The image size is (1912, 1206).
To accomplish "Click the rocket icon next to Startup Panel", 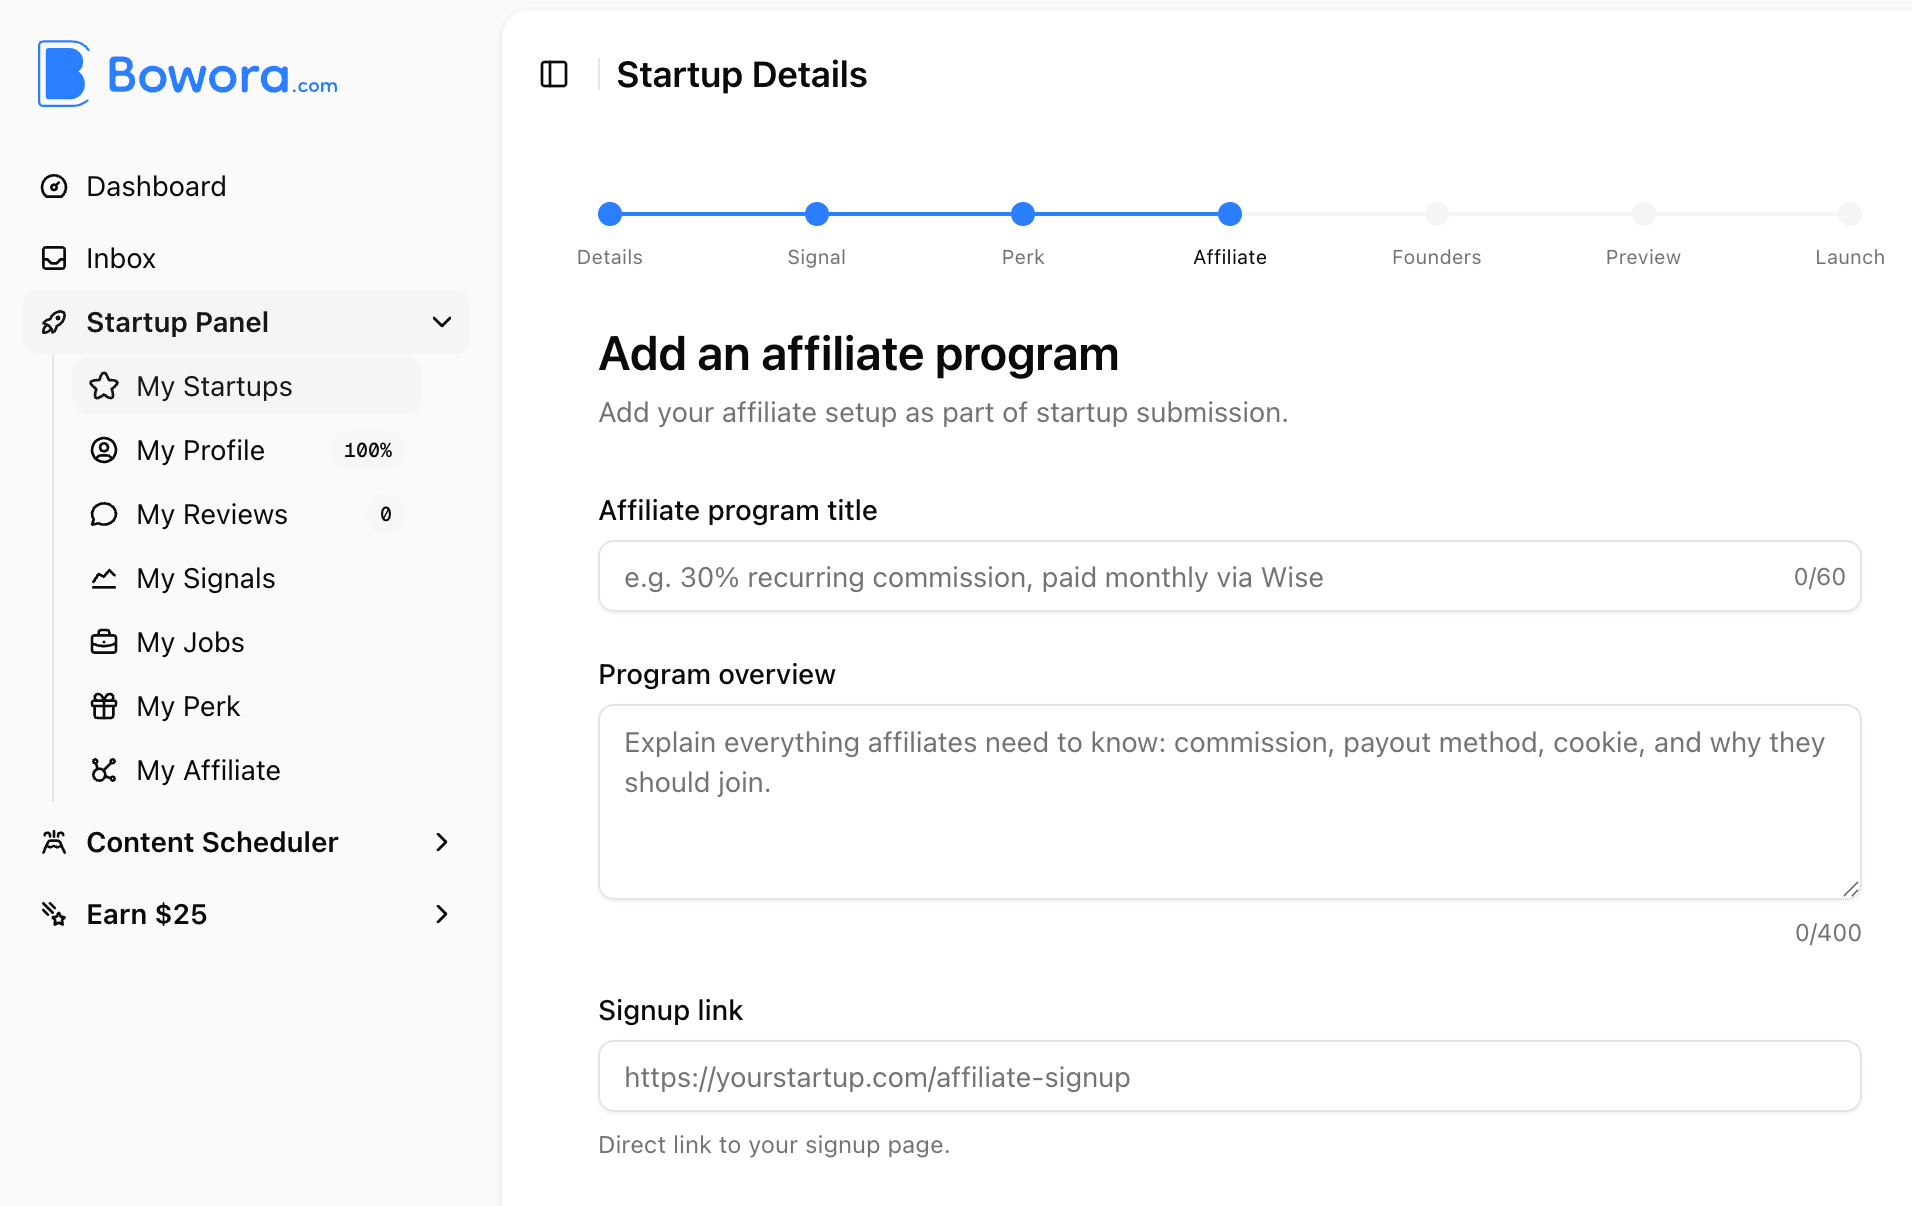I will tap(55, 322).
